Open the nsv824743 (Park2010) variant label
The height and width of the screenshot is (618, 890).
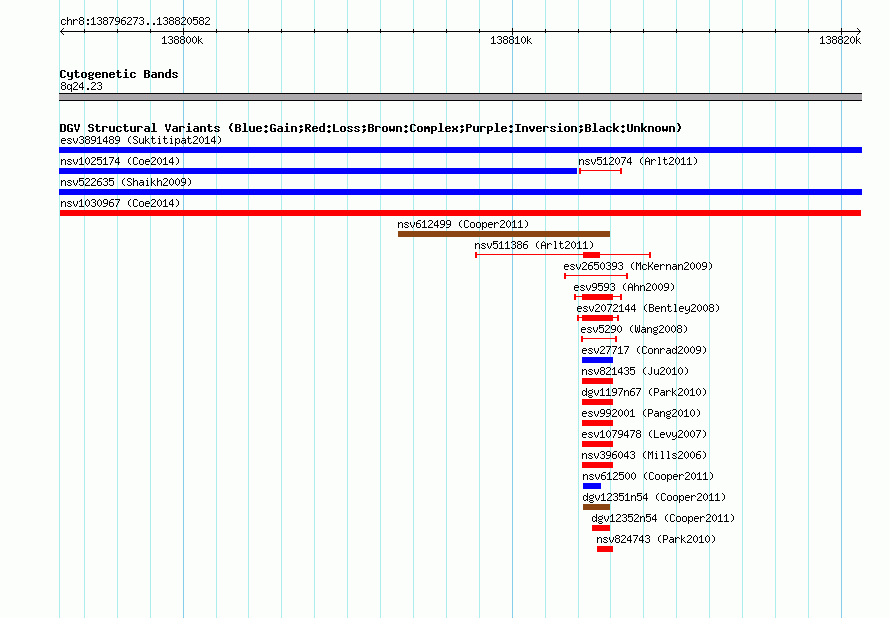tap(656, 539)
